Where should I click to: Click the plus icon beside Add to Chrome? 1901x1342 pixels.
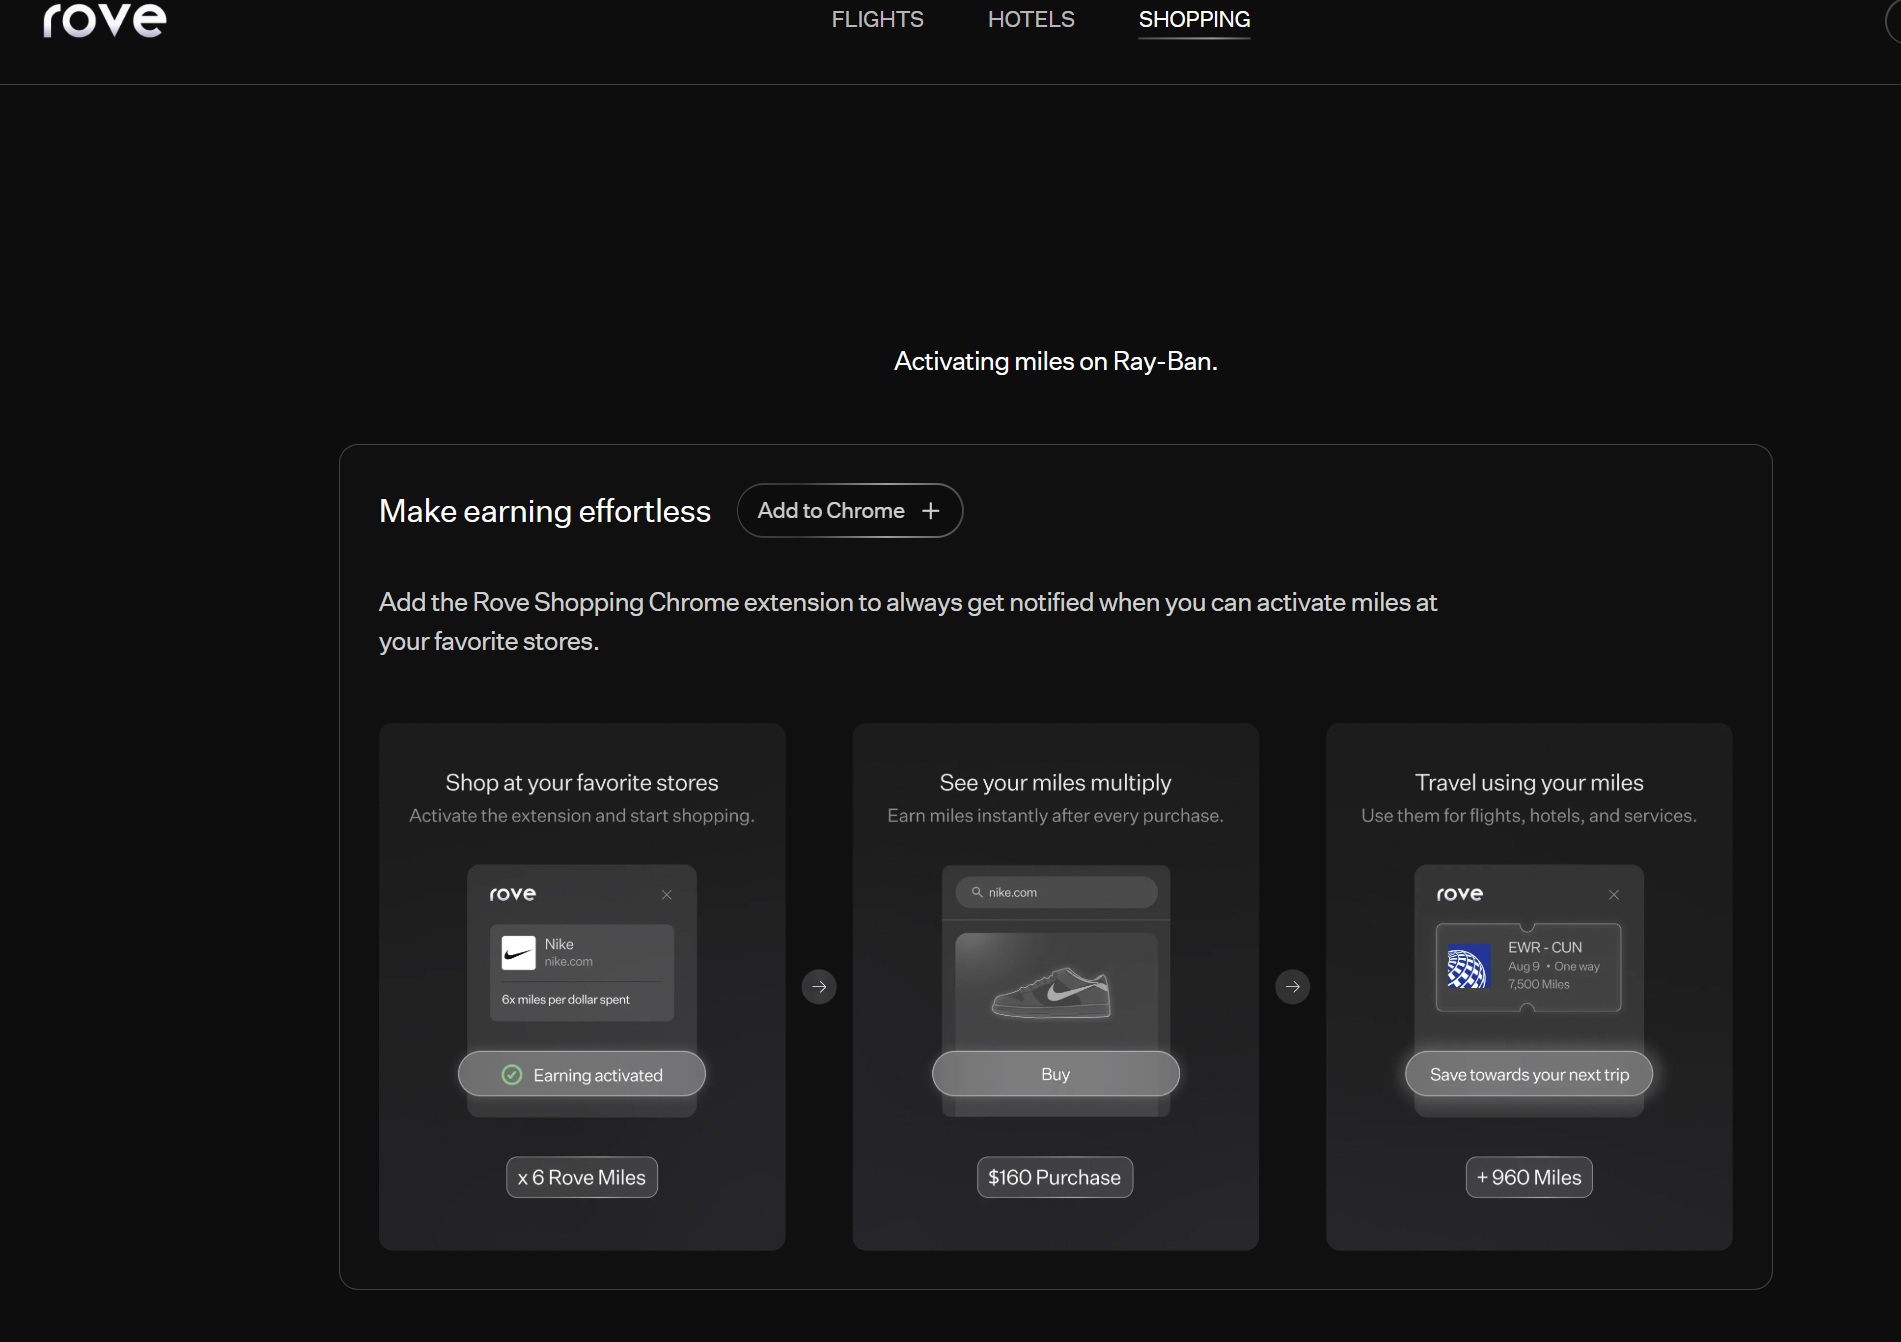coord(930,511)
